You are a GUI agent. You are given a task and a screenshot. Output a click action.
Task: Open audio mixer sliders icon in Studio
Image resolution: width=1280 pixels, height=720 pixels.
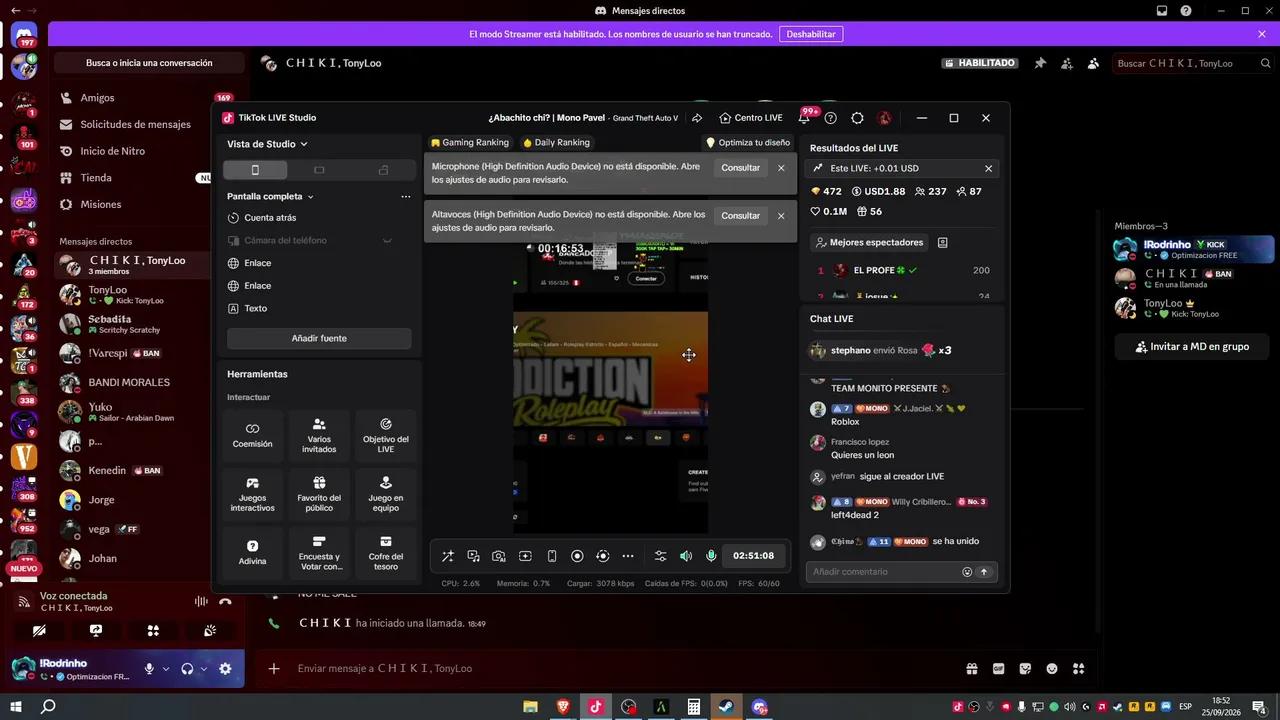[660, 556]
